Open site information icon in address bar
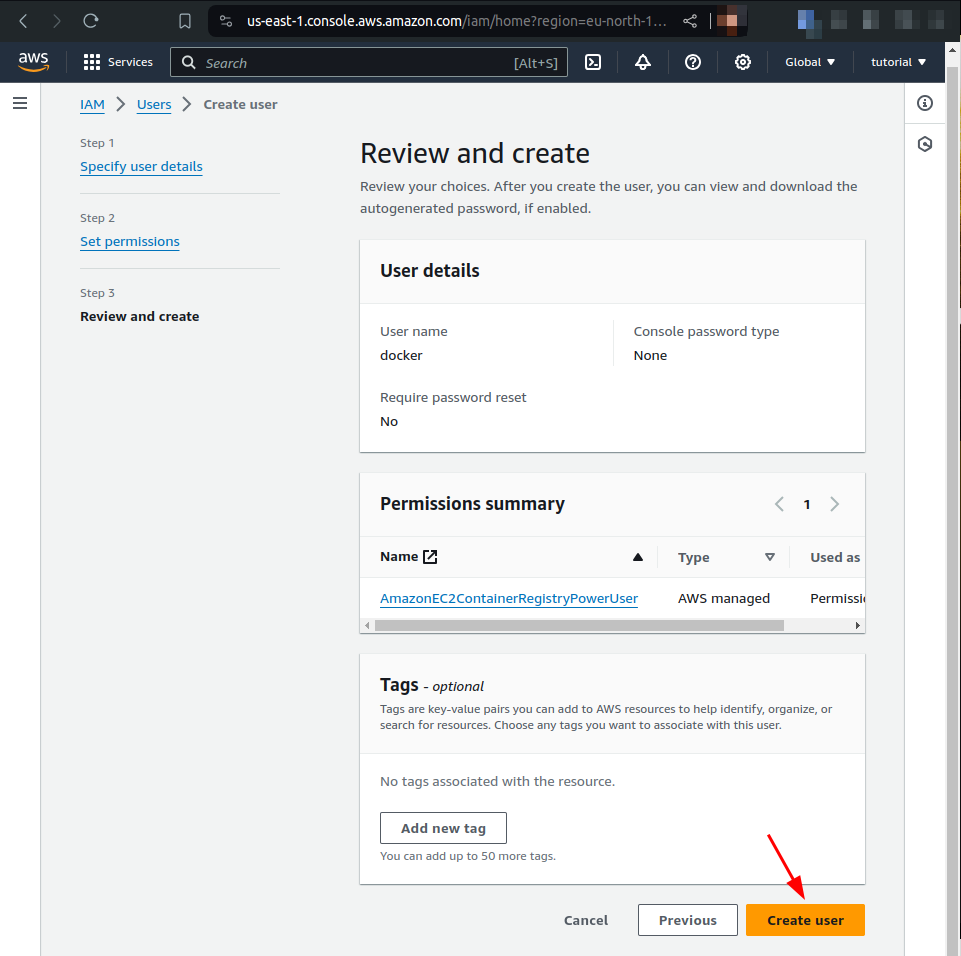Image resolution: width=961 pixels, height=956 pixels. (226, 21)
